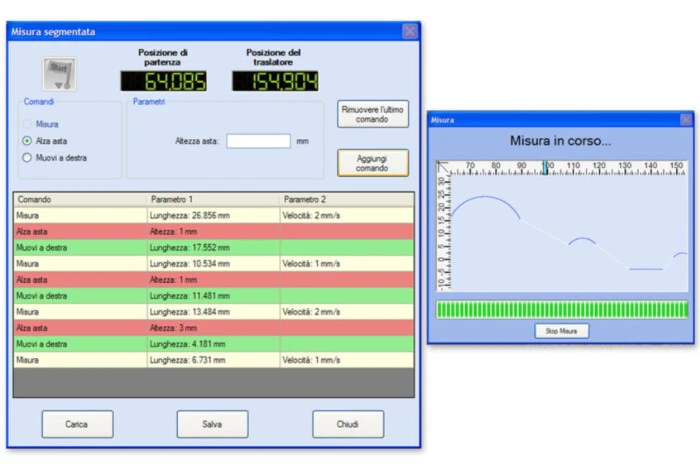Click the Comando column header
This screenshot has height=474, width=700.
pos(80,200)
